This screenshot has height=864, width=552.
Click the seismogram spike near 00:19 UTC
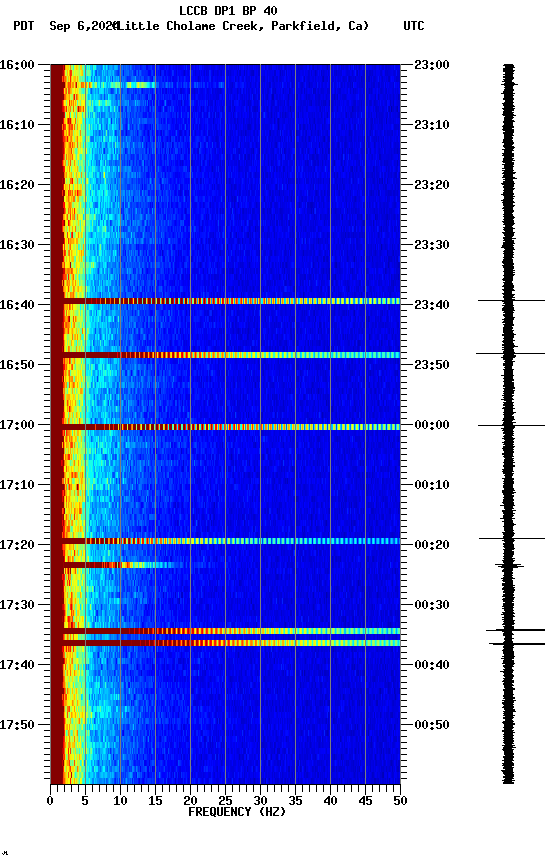[512, 538]
